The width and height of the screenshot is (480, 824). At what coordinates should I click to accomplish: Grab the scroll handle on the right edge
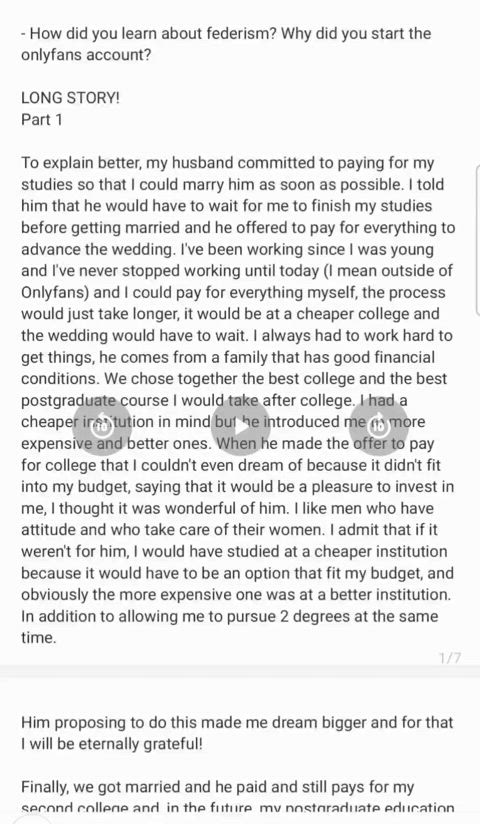(477, 239)
